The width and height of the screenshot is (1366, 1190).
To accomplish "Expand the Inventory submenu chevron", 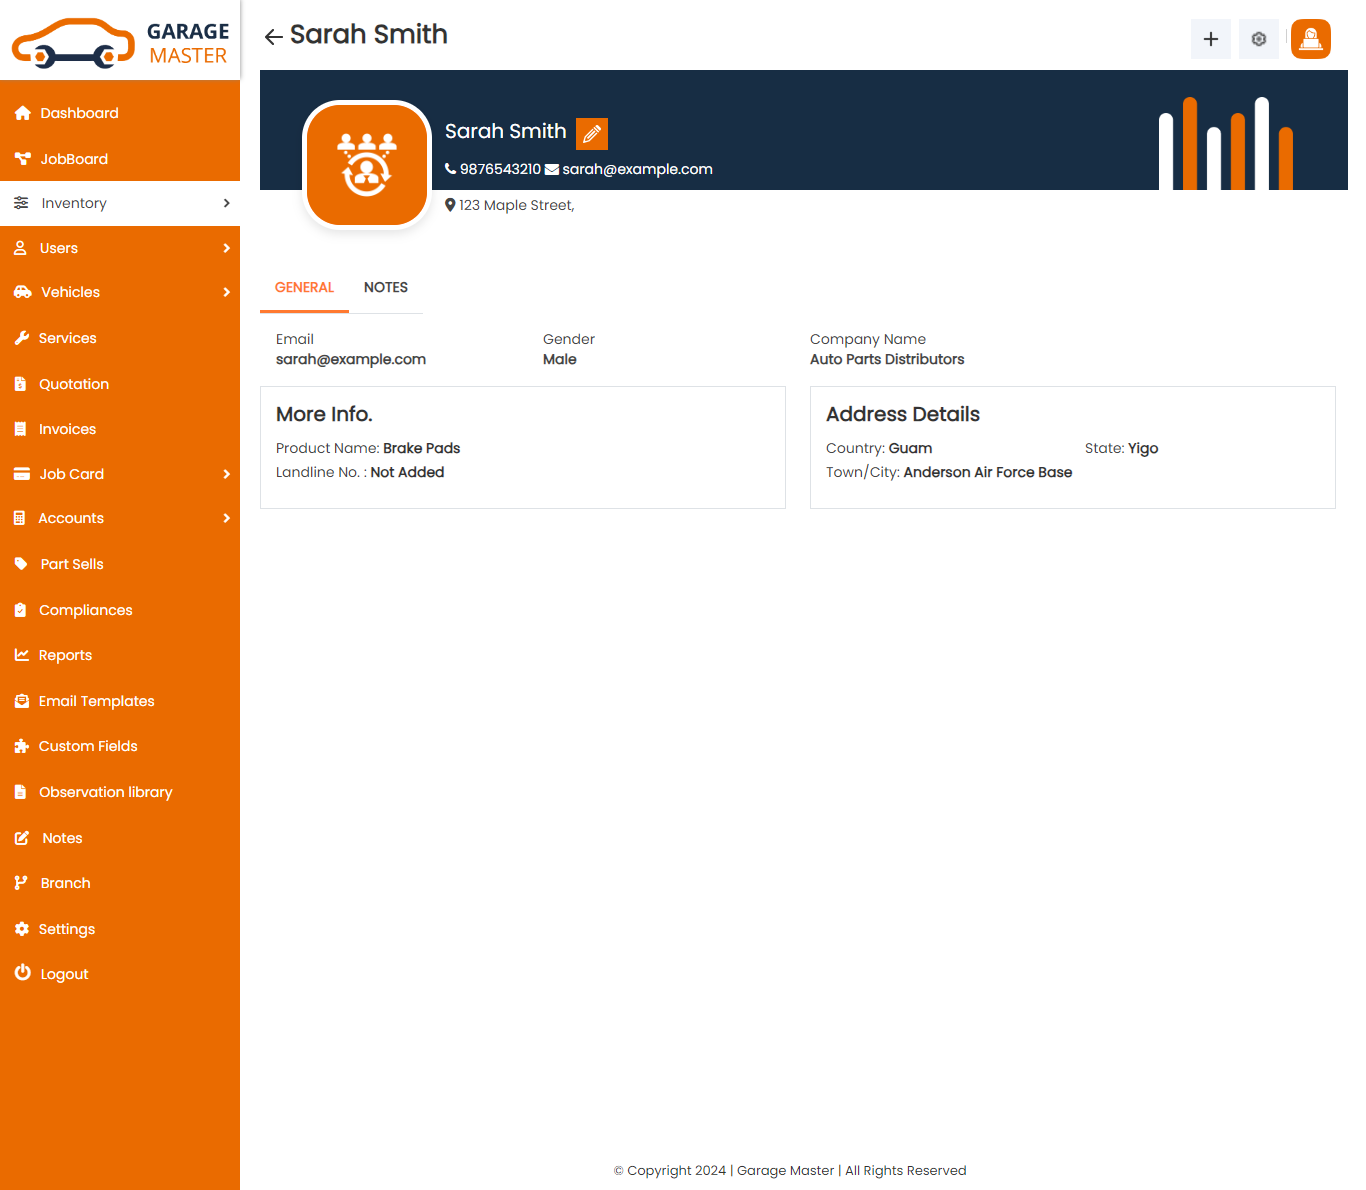I will pos(227,203).
